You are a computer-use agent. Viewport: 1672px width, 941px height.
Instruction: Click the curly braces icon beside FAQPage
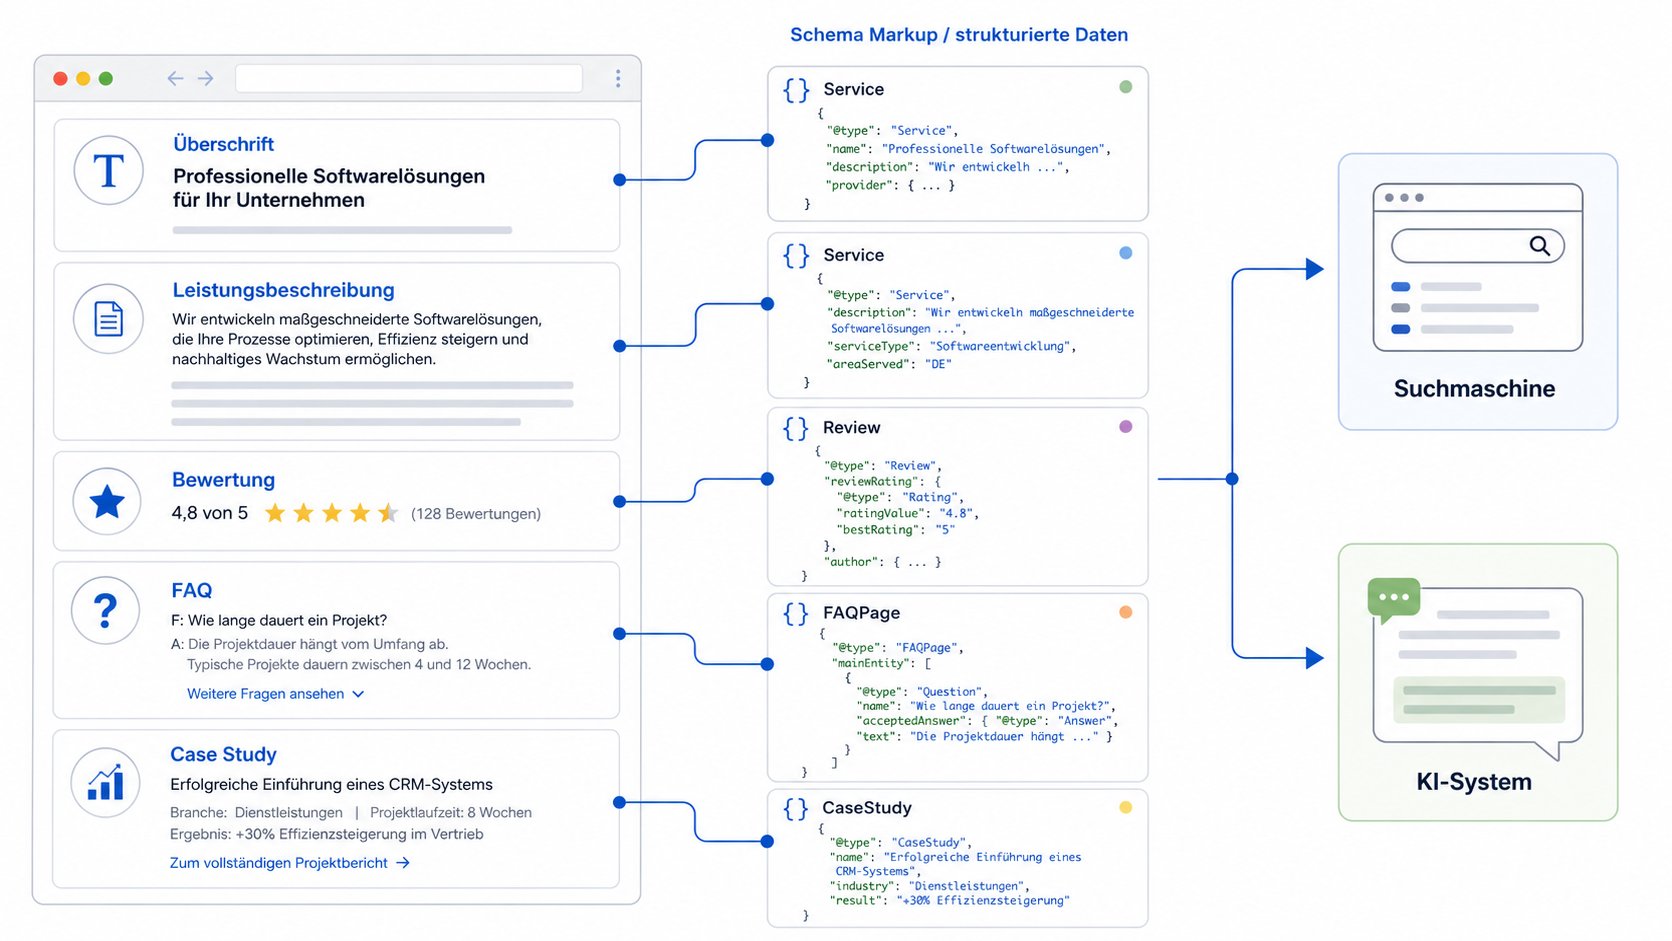(796, 613)
